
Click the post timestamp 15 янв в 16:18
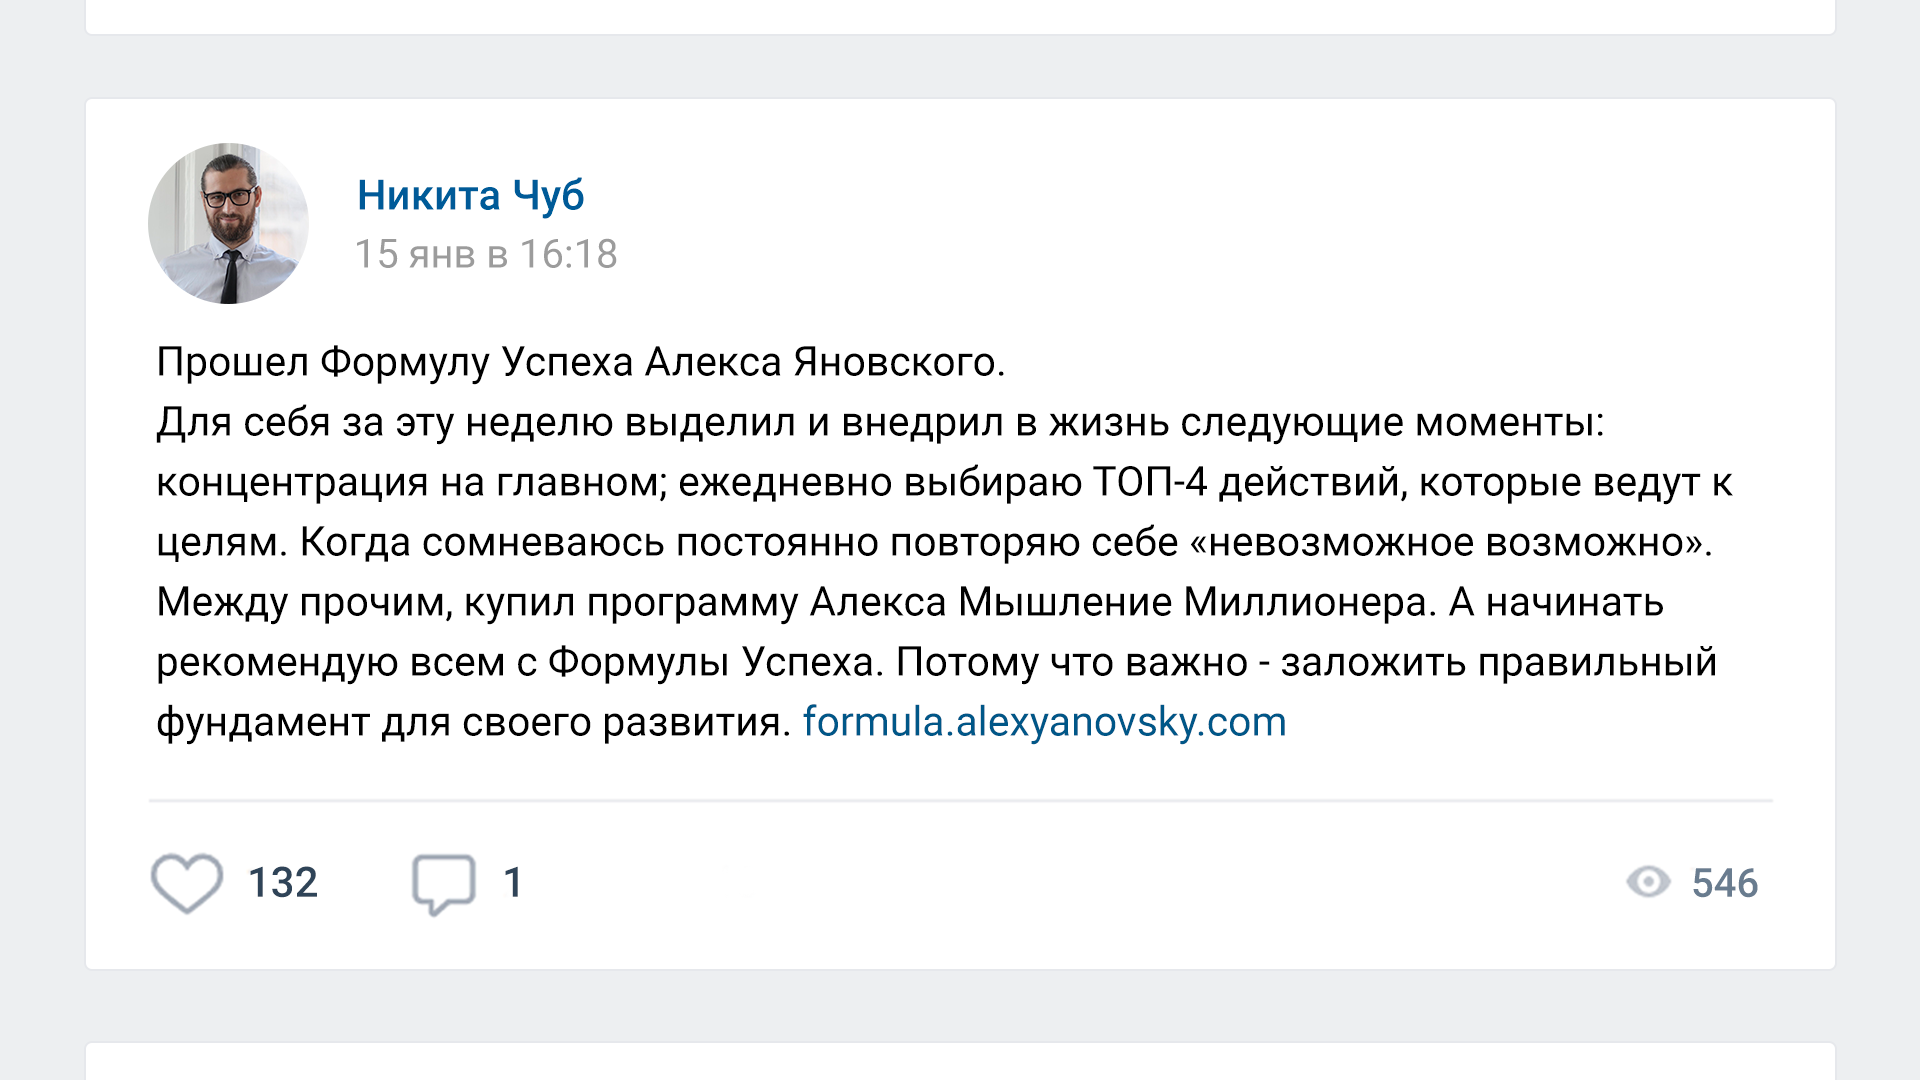coord(486,254)
